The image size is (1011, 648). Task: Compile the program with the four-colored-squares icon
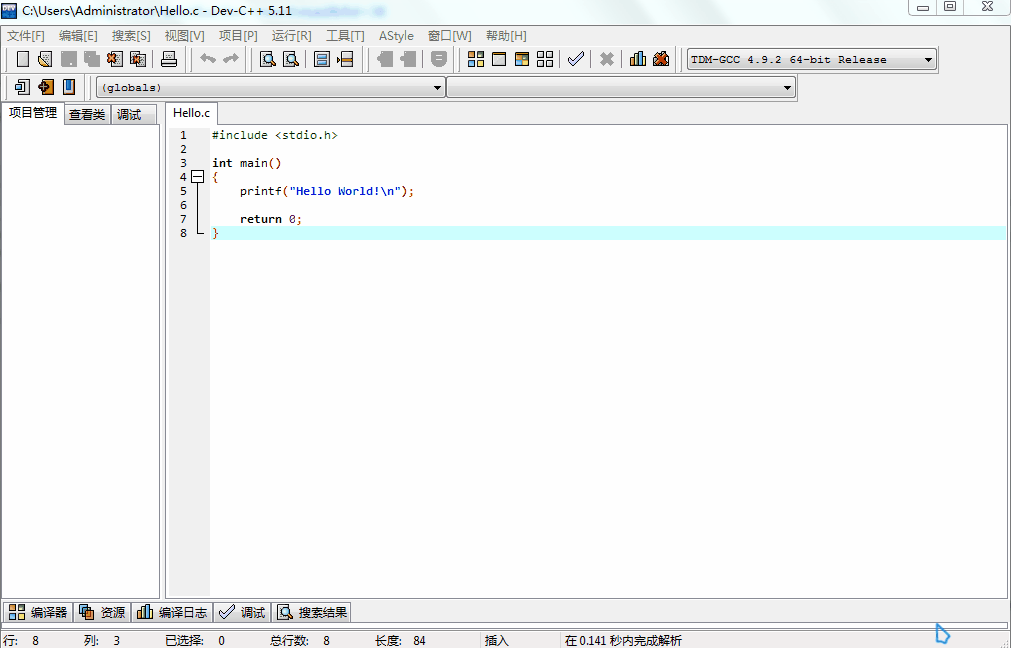pyautogui.click(x=476, y=59)
